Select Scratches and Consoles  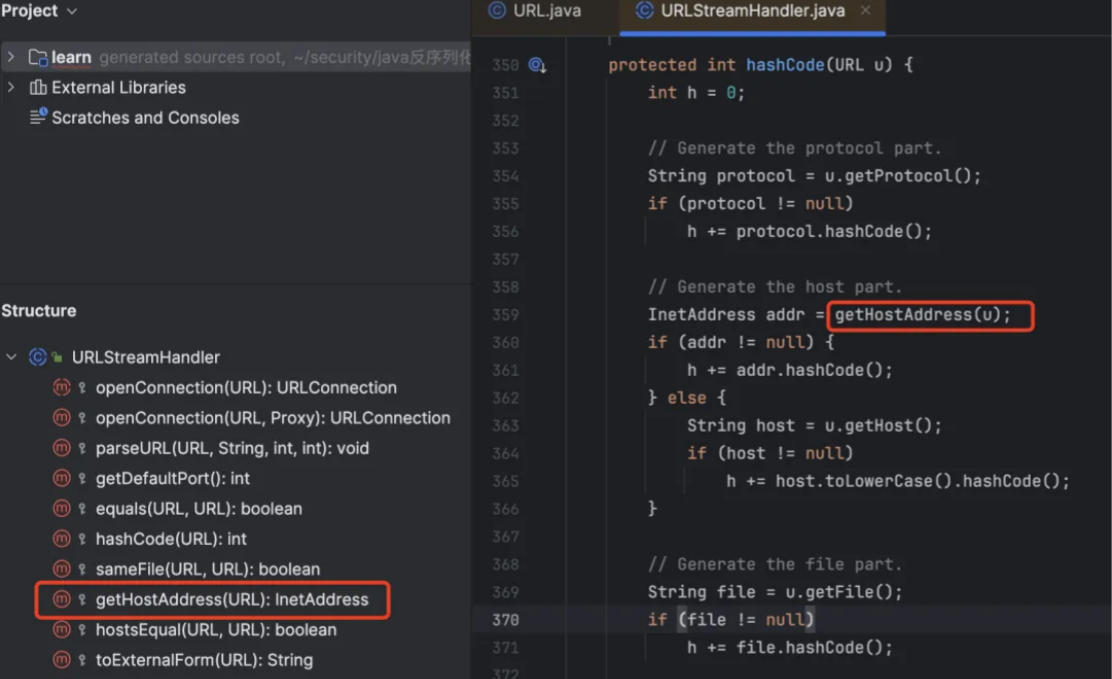[145, 118]
